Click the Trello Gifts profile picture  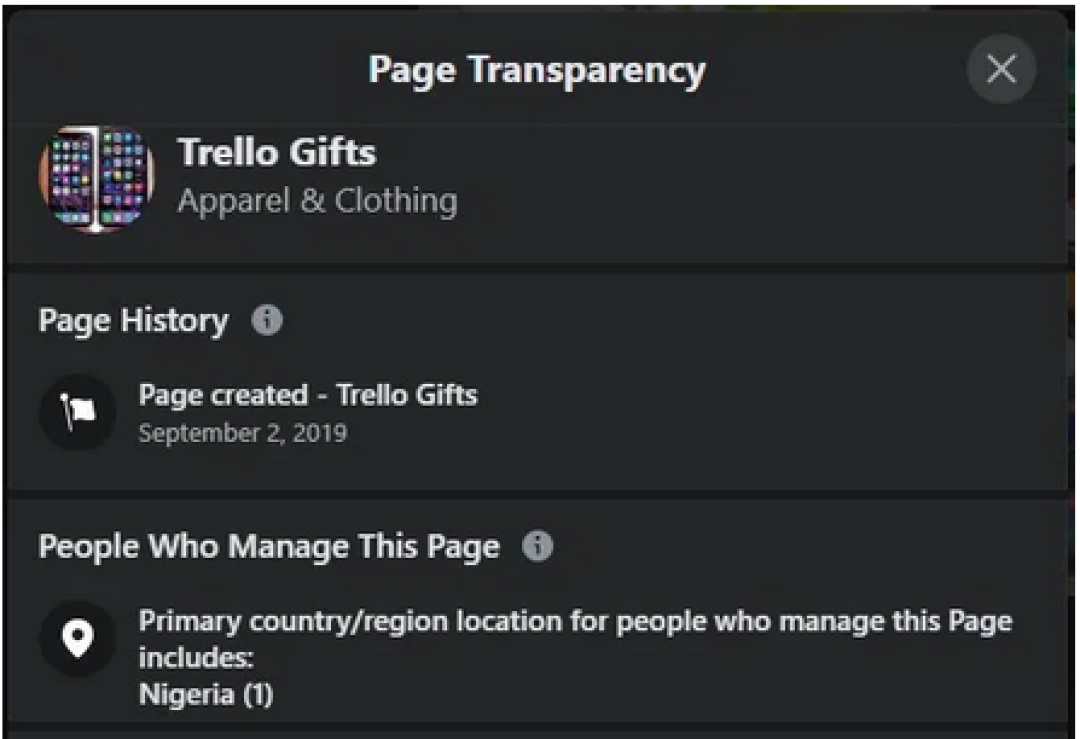pyautogui.click(x=97, y=180)
